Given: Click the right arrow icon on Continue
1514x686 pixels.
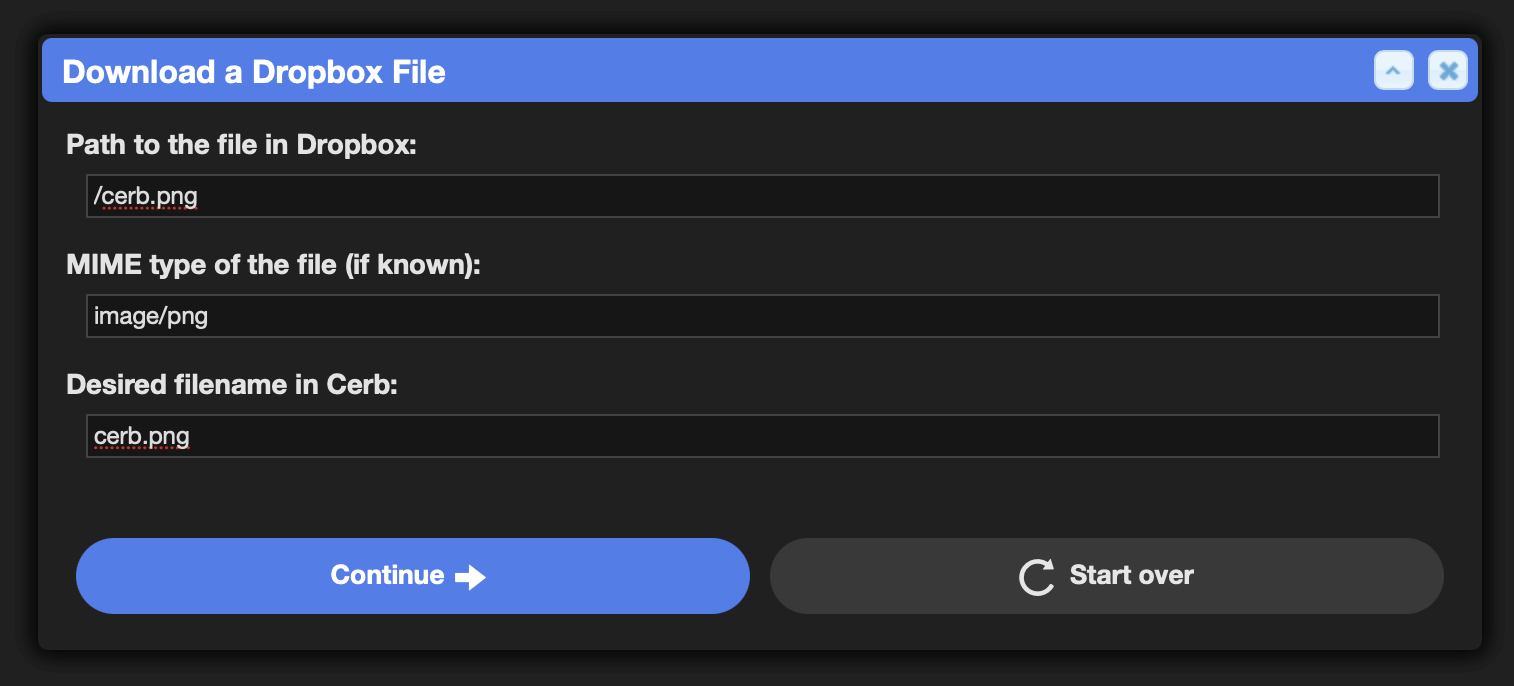Looking at the screenshot, I should click(x=470, y=577).
